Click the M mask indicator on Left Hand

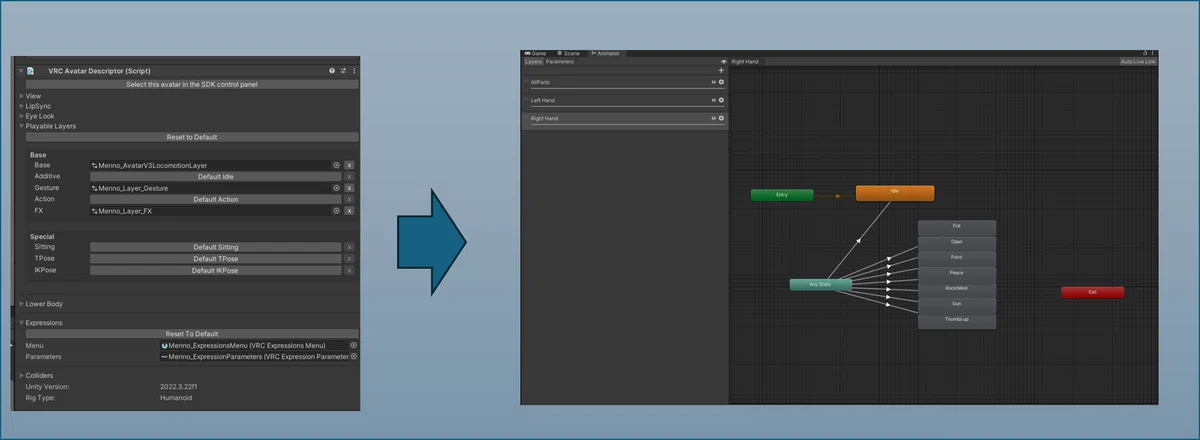point(714,100)
